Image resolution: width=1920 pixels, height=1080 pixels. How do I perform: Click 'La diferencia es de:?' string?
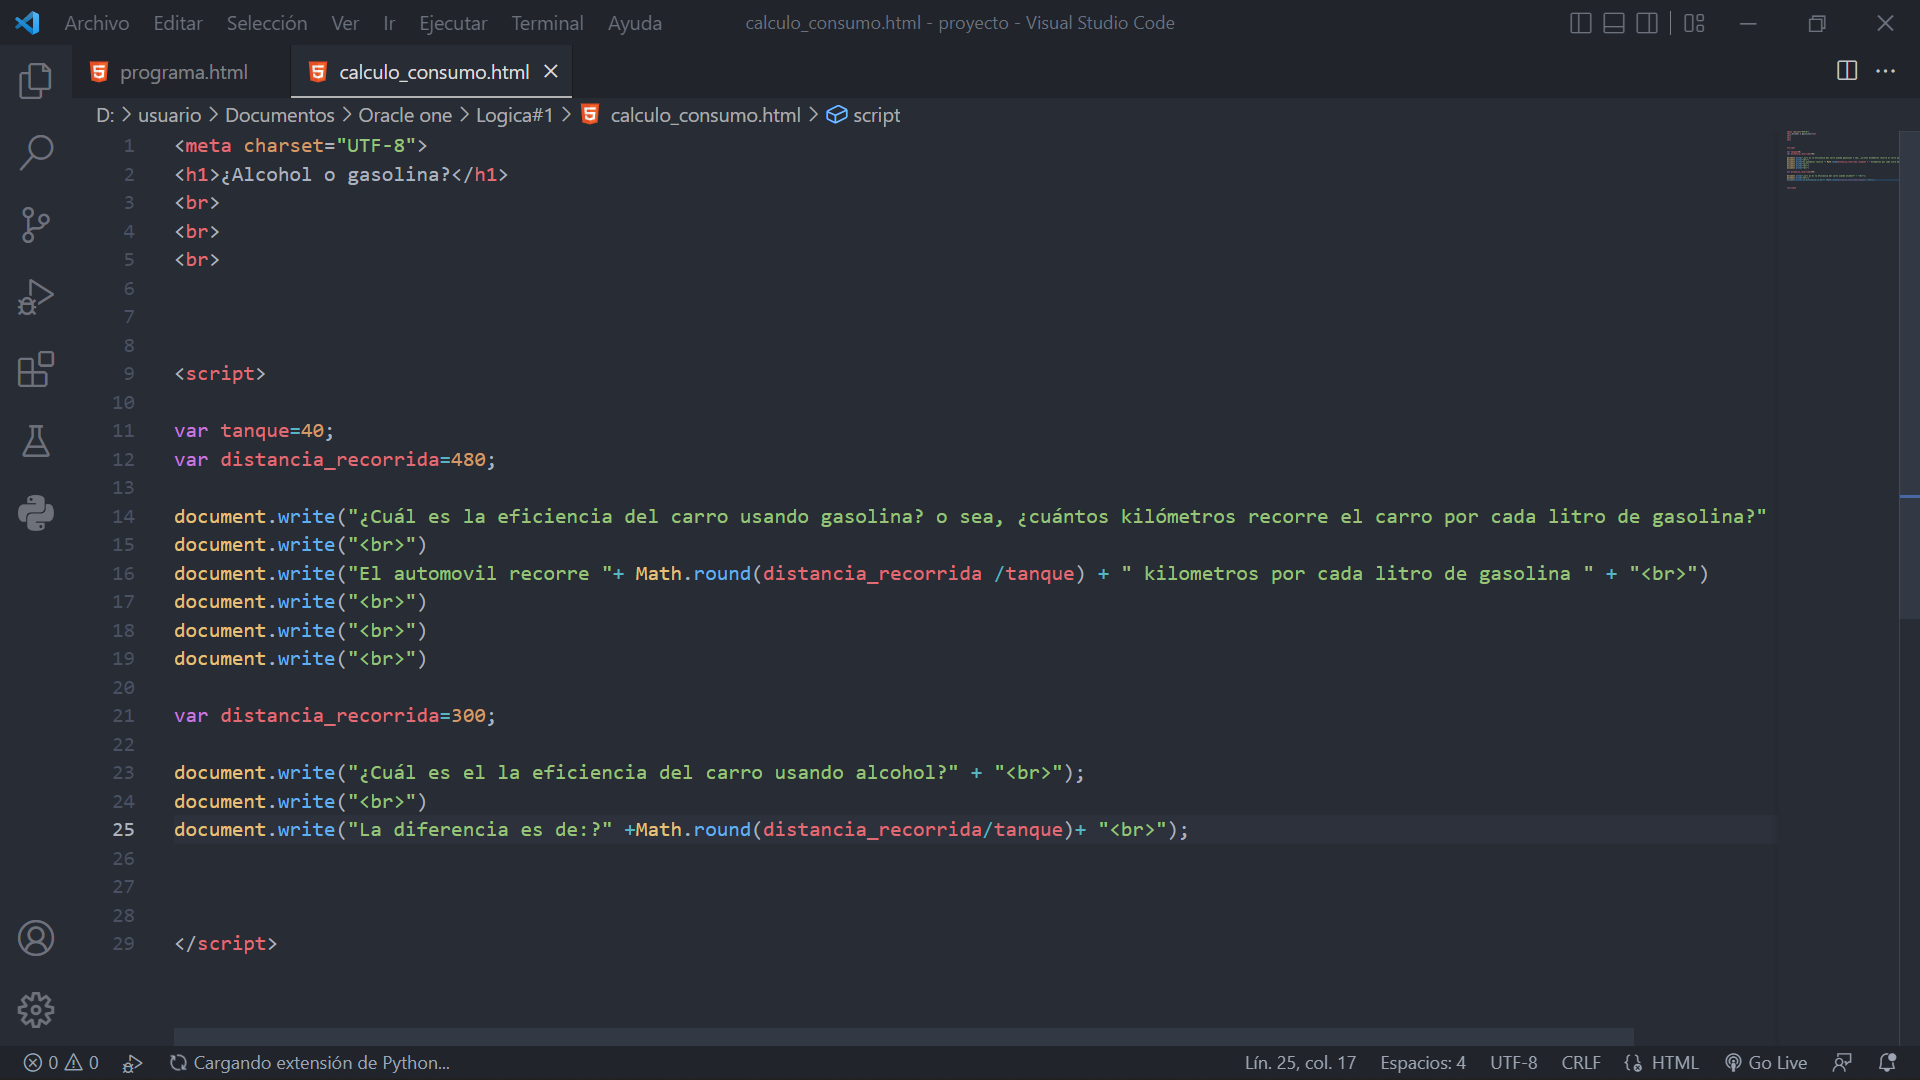[480, 830]
